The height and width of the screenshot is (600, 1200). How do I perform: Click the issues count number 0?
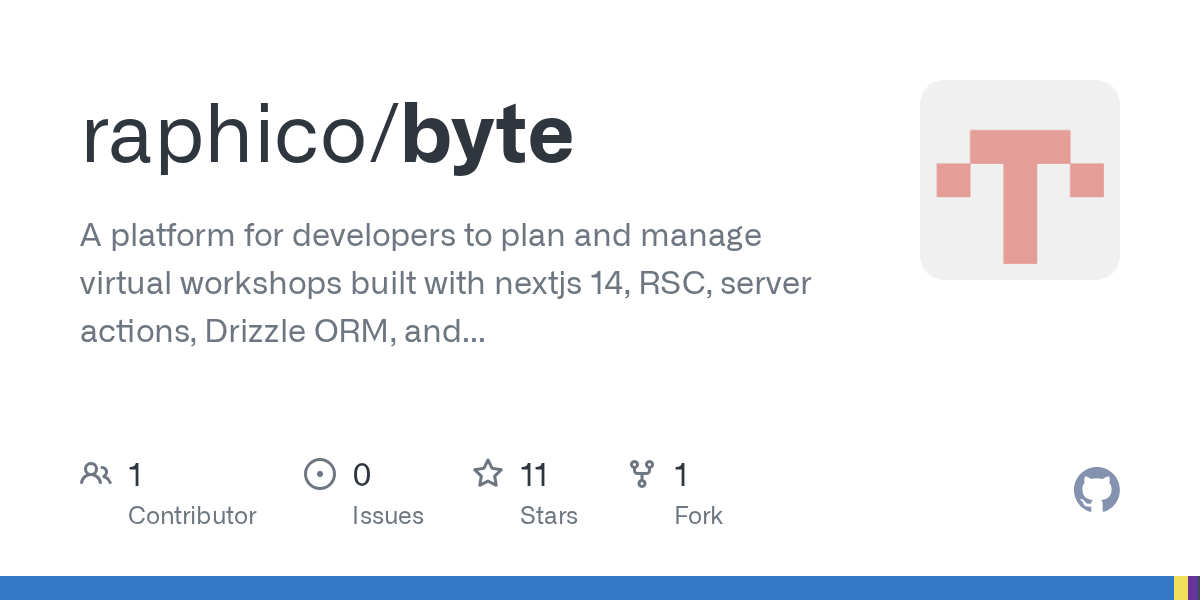[362, 475]
